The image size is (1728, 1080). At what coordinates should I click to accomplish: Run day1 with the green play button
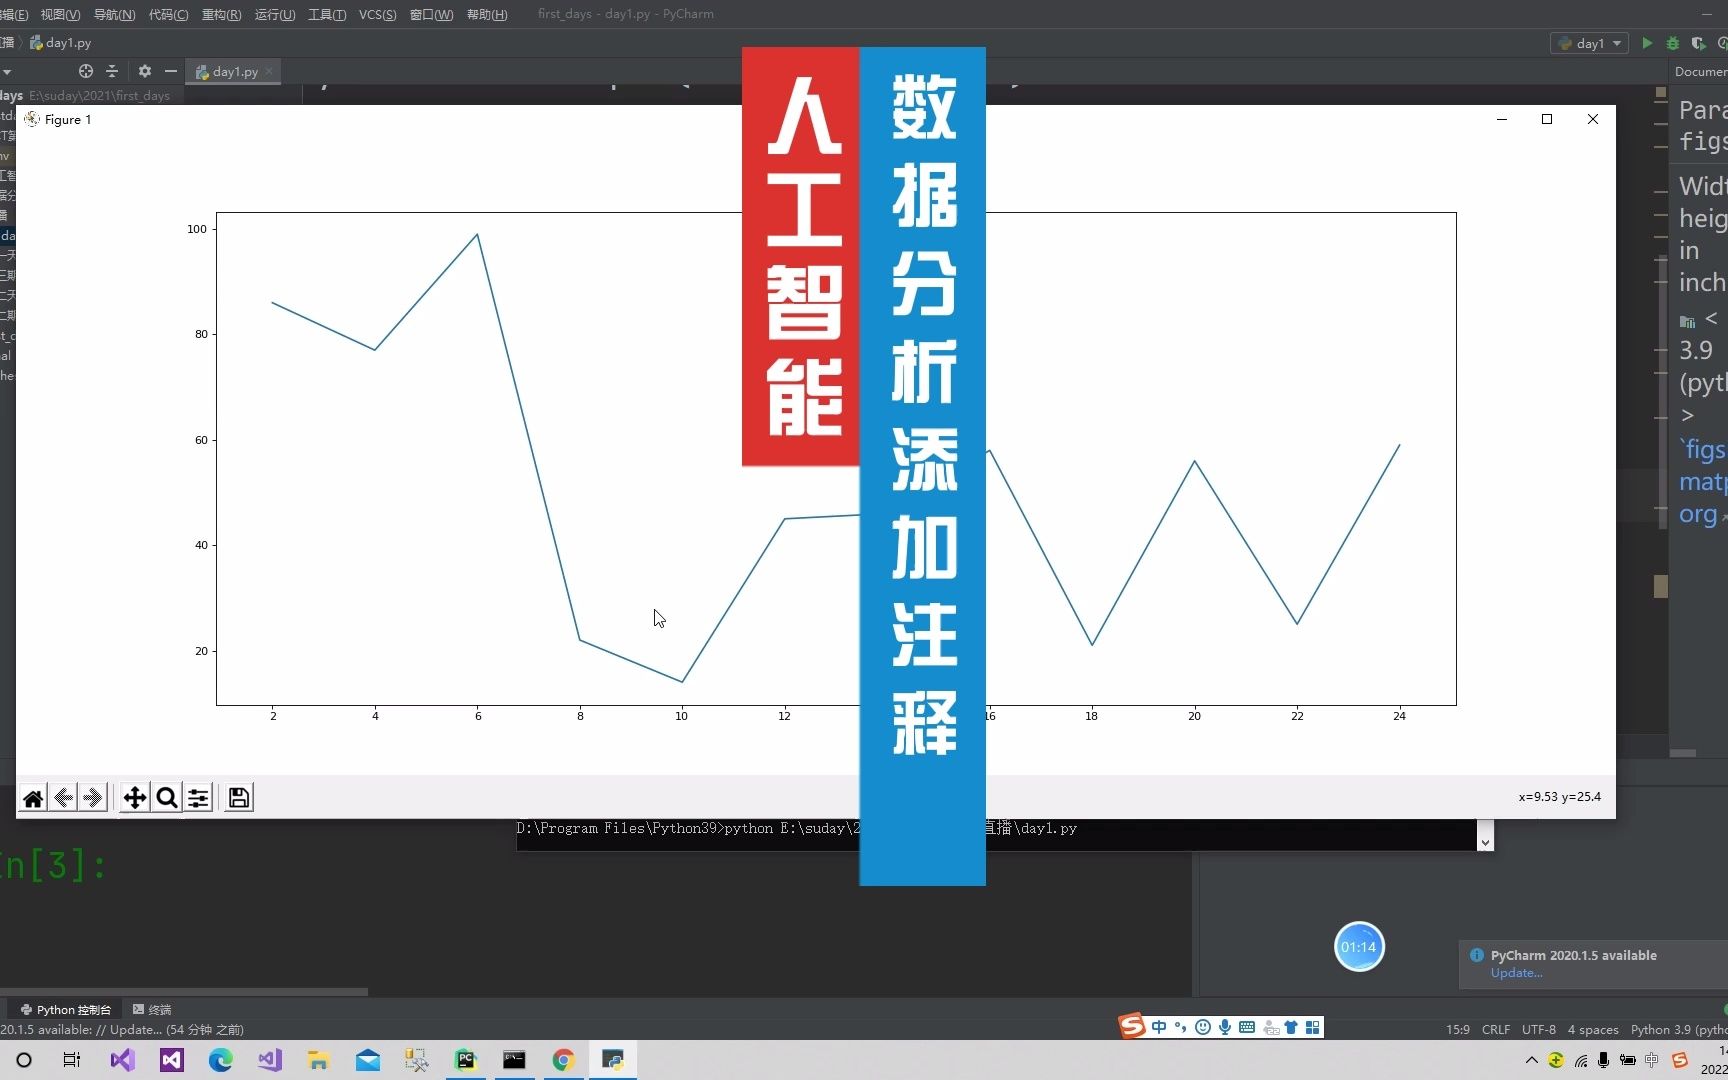pyautogui.click(x=1647, y=43)
